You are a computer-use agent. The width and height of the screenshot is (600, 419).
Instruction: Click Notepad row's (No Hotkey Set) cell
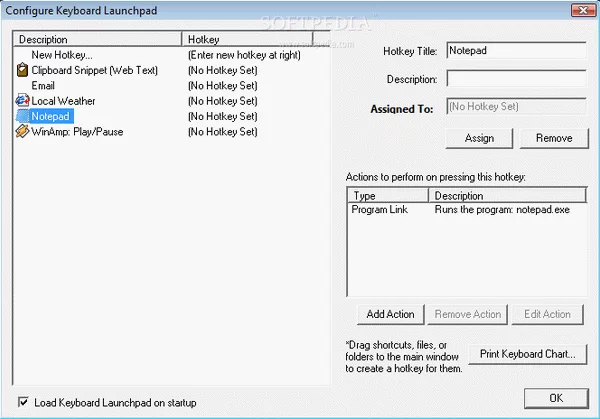(223, 116)
